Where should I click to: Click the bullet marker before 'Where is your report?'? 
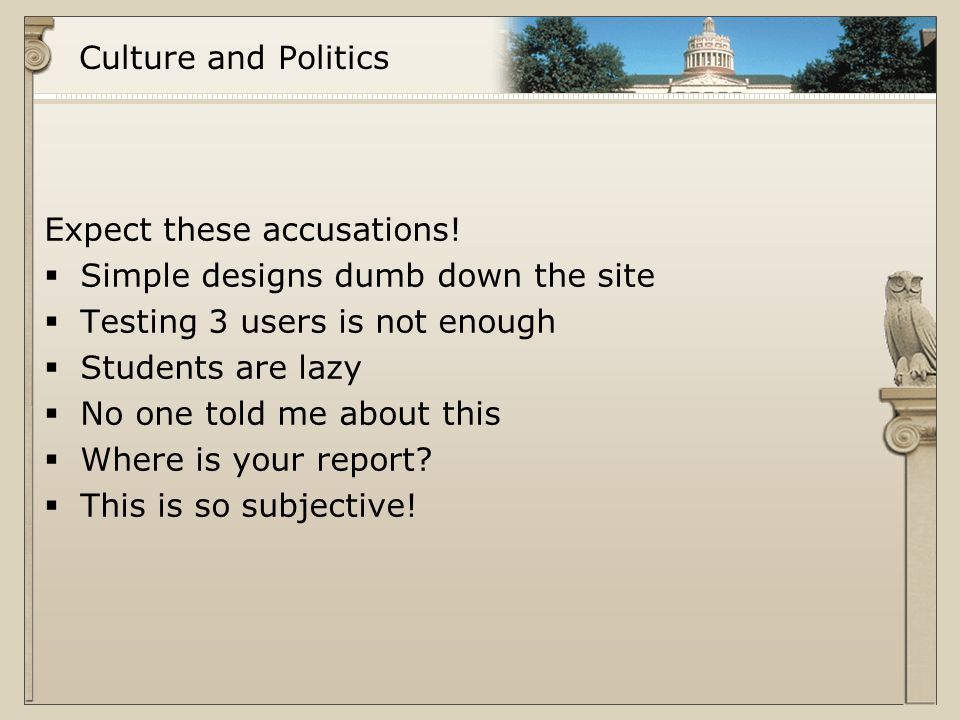(x=51, y=460)
